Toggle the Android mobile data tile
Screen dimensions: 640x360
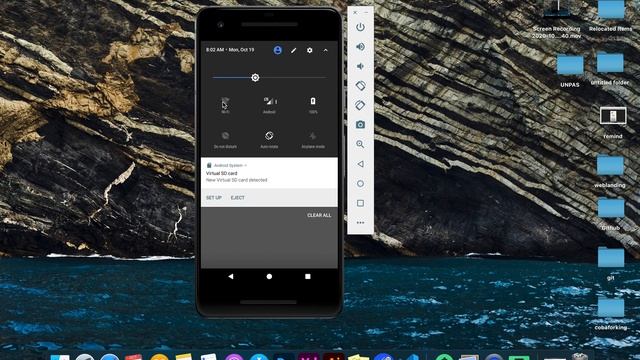269,105
